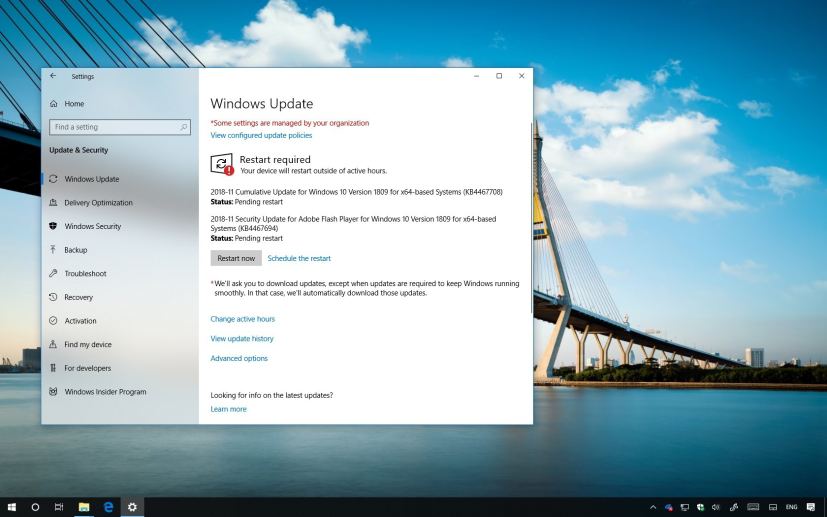
Task: Open Schedule the restart link
Action: [x=299, y=258]
